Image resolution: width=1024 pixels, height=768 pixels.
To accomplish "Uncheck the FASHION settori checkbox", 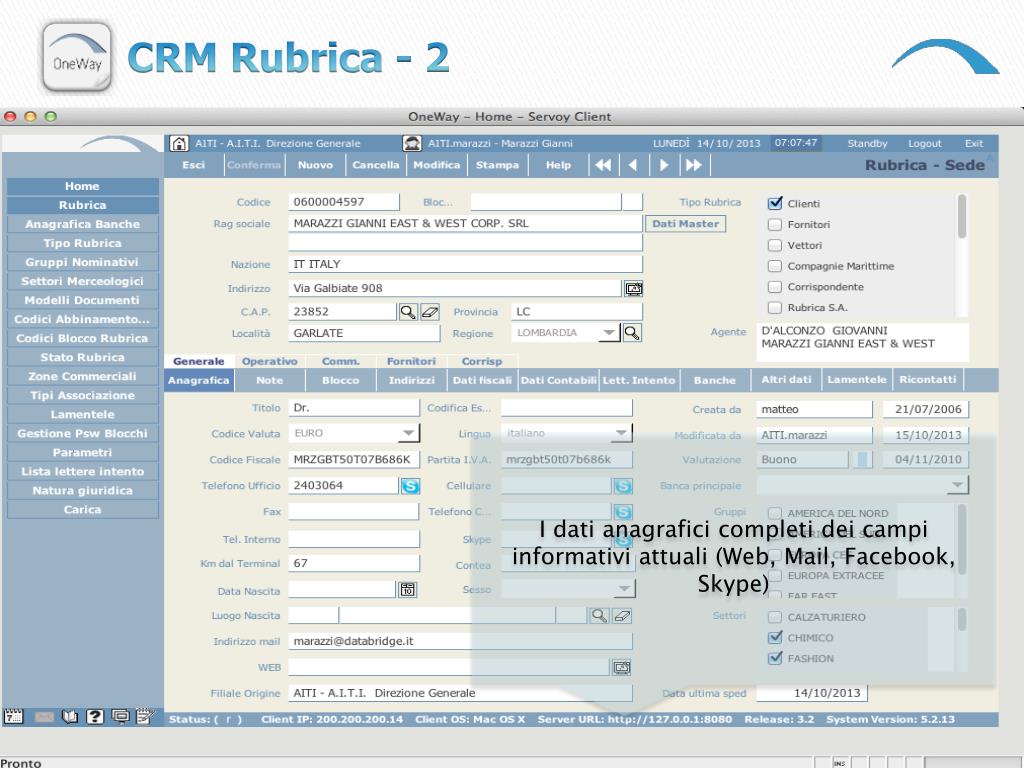I will click(775, 658).
